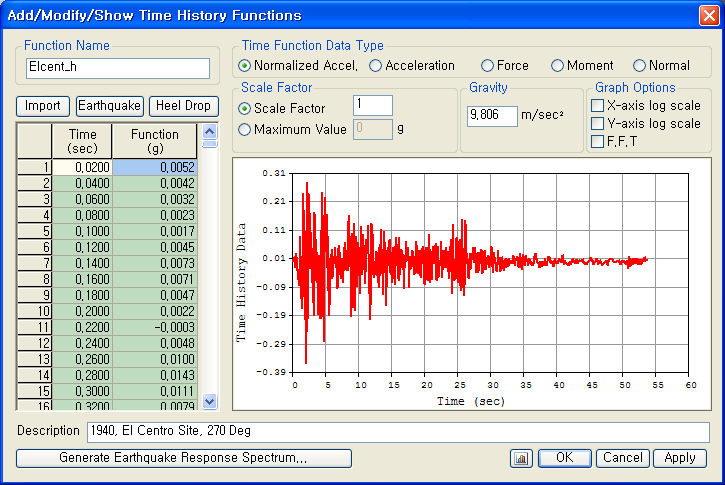
Task: Select the function cell 0.0023
Action: [x=155, y=215]
